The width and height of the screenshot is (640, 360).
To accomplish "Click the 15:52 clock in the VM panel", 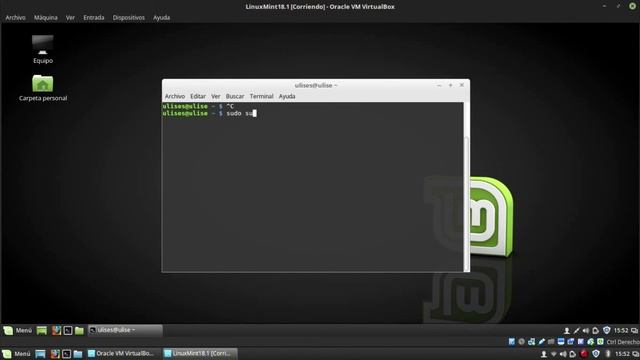I will coord(621,331).
